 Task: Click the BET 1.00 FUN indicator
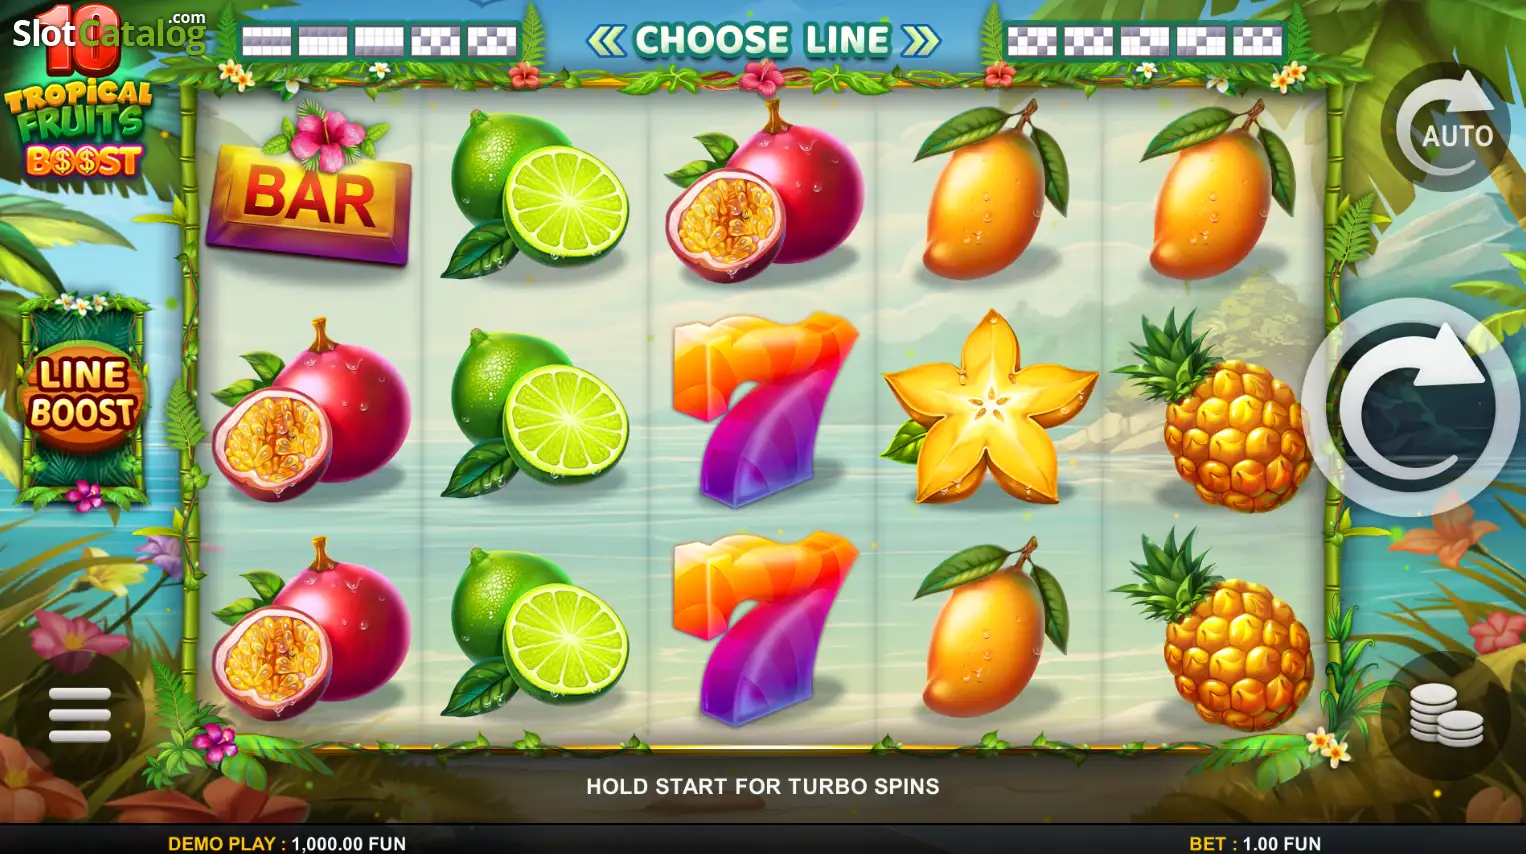[1255, 843]
